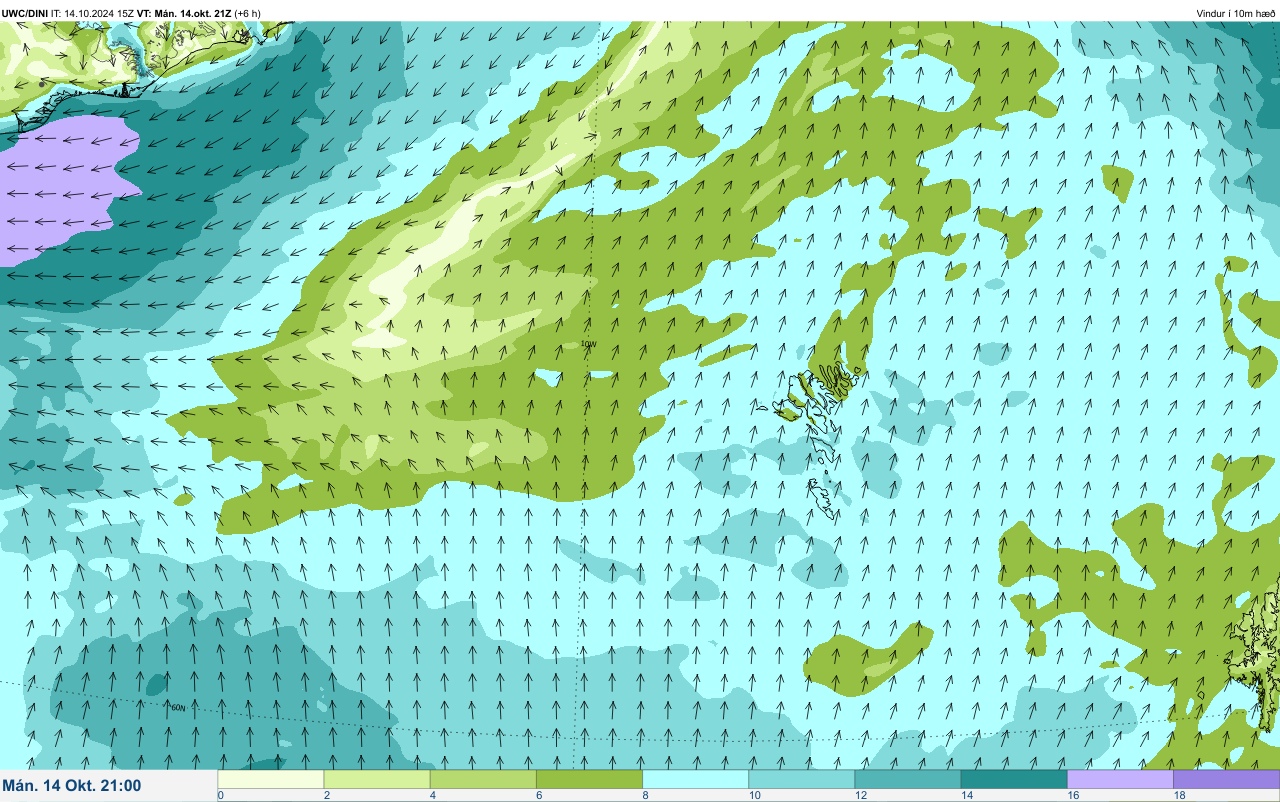Screen dimensions: 1280x802
Task: Click the legend value '0'
Action: (x=221, y=795)
